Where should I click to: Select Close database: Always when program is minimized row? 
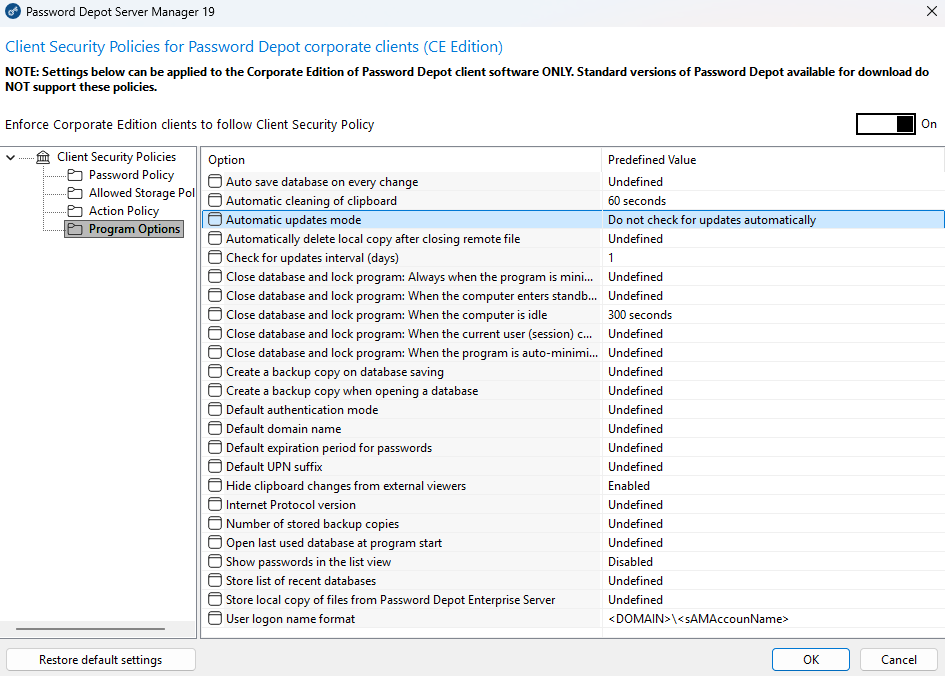[573, 277]
